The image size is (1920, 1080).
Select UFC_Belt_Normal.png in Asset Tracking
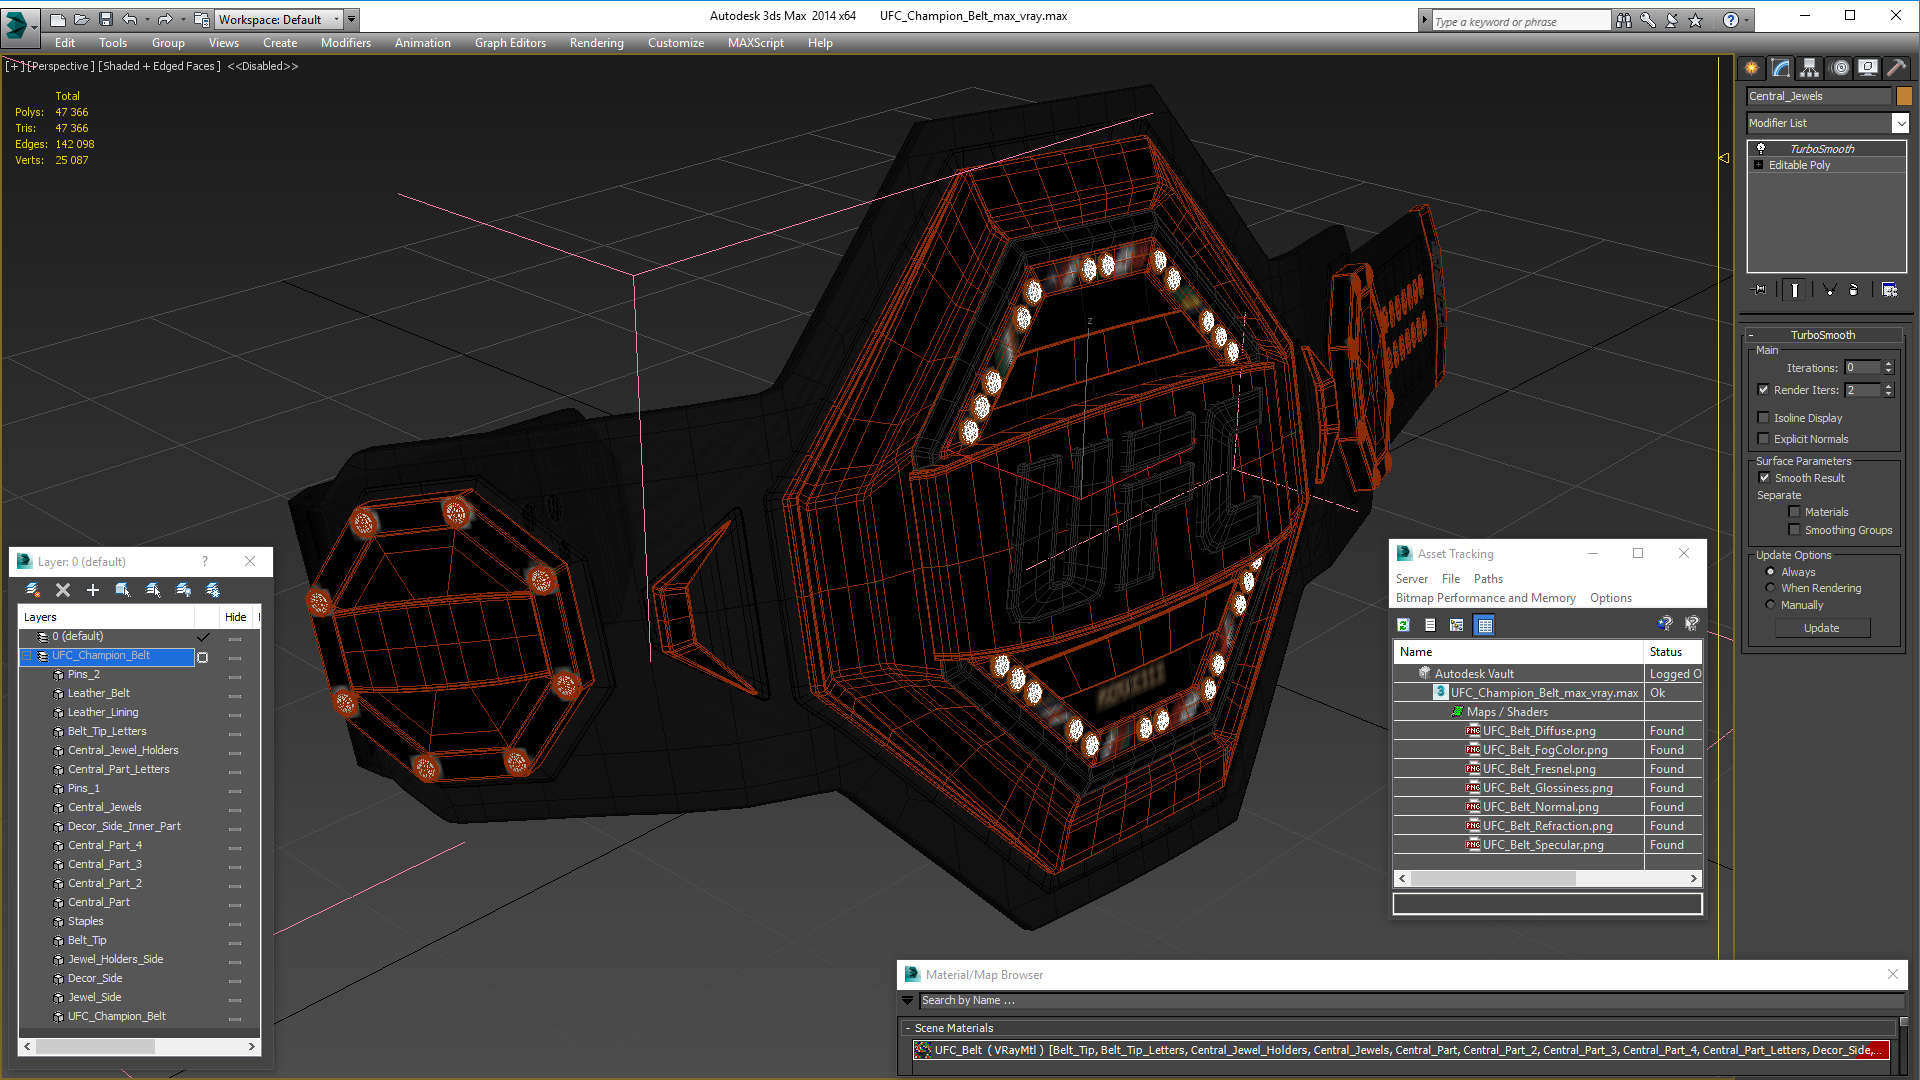pyautogui.click(x=1540, y=807)
